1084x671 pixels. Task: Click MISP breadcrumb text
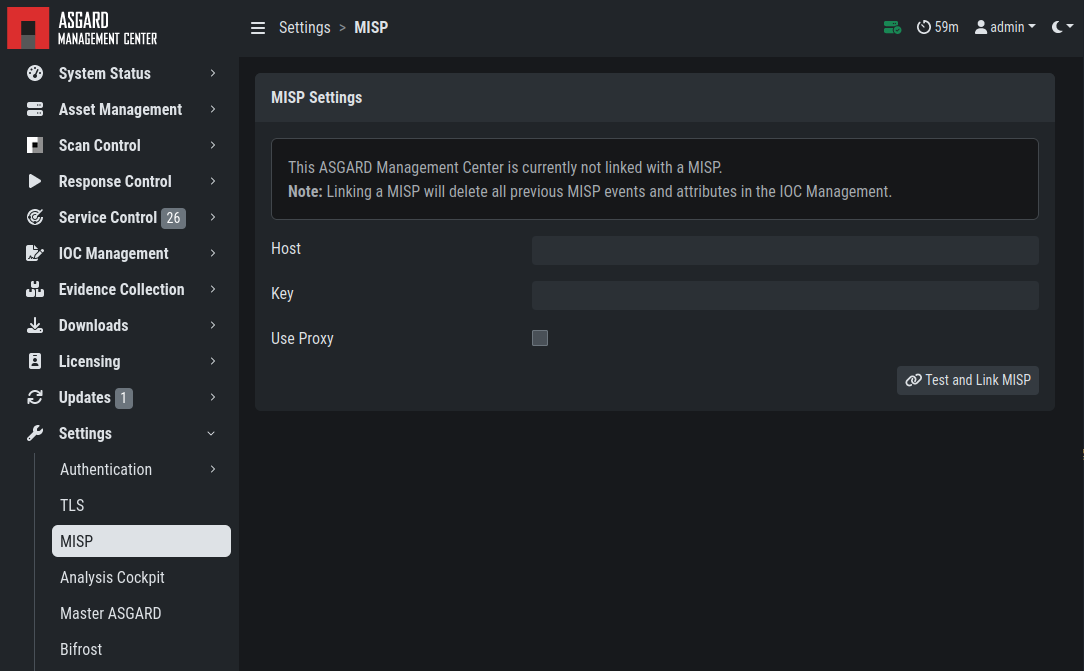[x=371, y=28]
